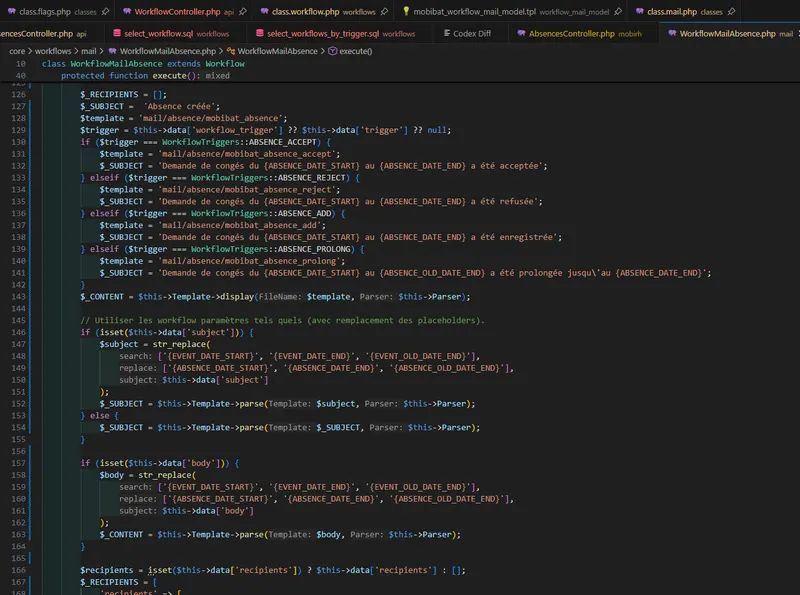
Task: Click the Codex Diff tab icon
Action: [x=446, y=33]
